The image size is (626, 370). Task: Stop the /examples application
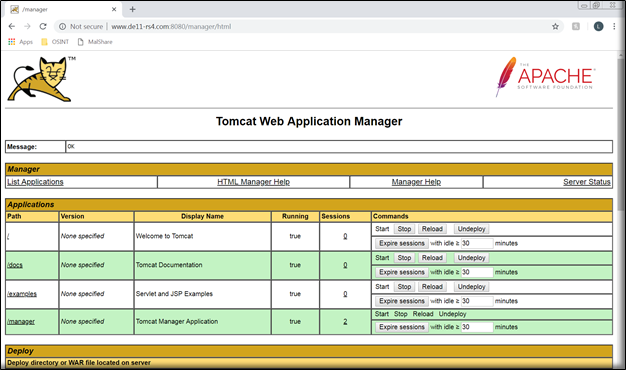[x=404, y=287]
